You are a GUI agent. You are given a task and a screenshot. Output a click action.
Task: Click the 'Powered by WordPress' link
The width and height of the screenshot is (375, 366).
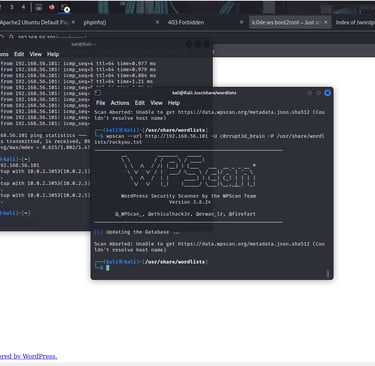pyautogui.click(x=28, y=356)
